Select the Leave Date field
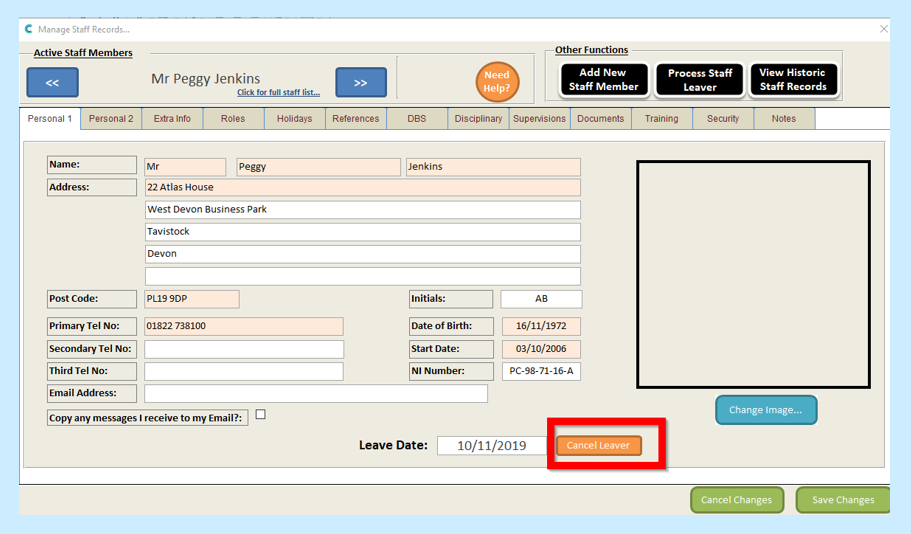Screen dimensions: 911x534 pyautogui.click(x=491, y=446)
